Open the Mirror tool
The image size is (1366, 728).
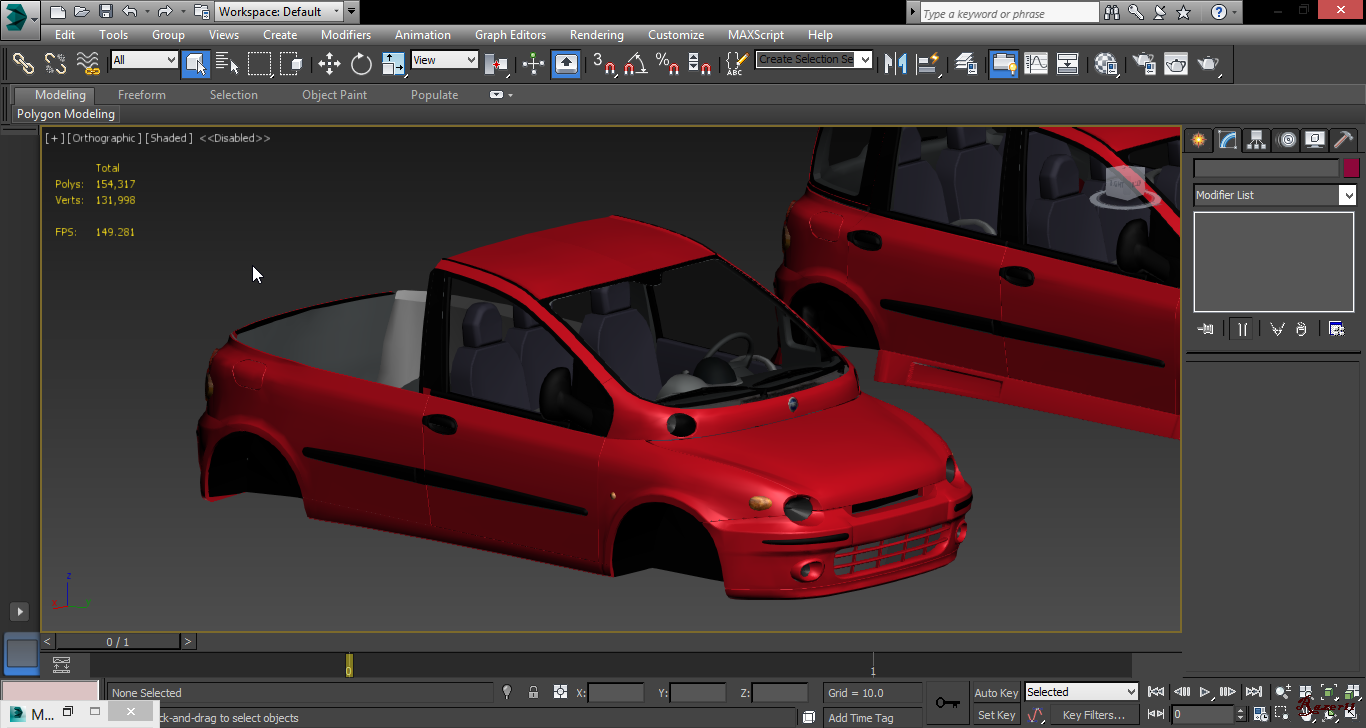pos(896,64)
